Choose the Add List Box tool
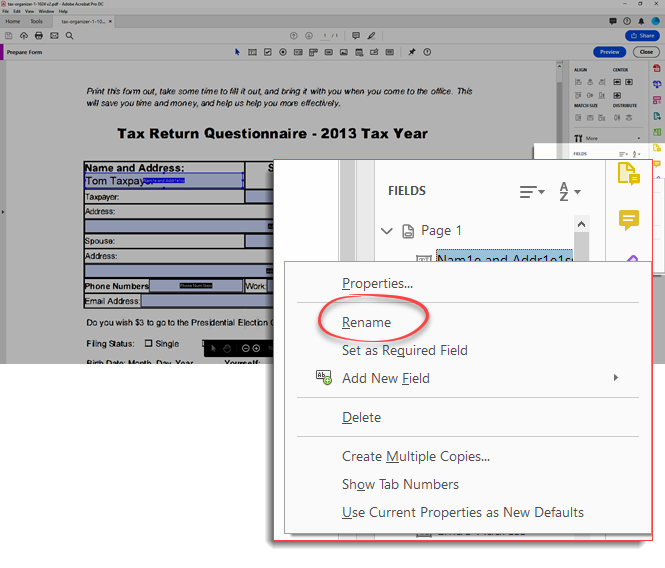The width and height of the screenshot is (665, 568). [x=298, y=52]
